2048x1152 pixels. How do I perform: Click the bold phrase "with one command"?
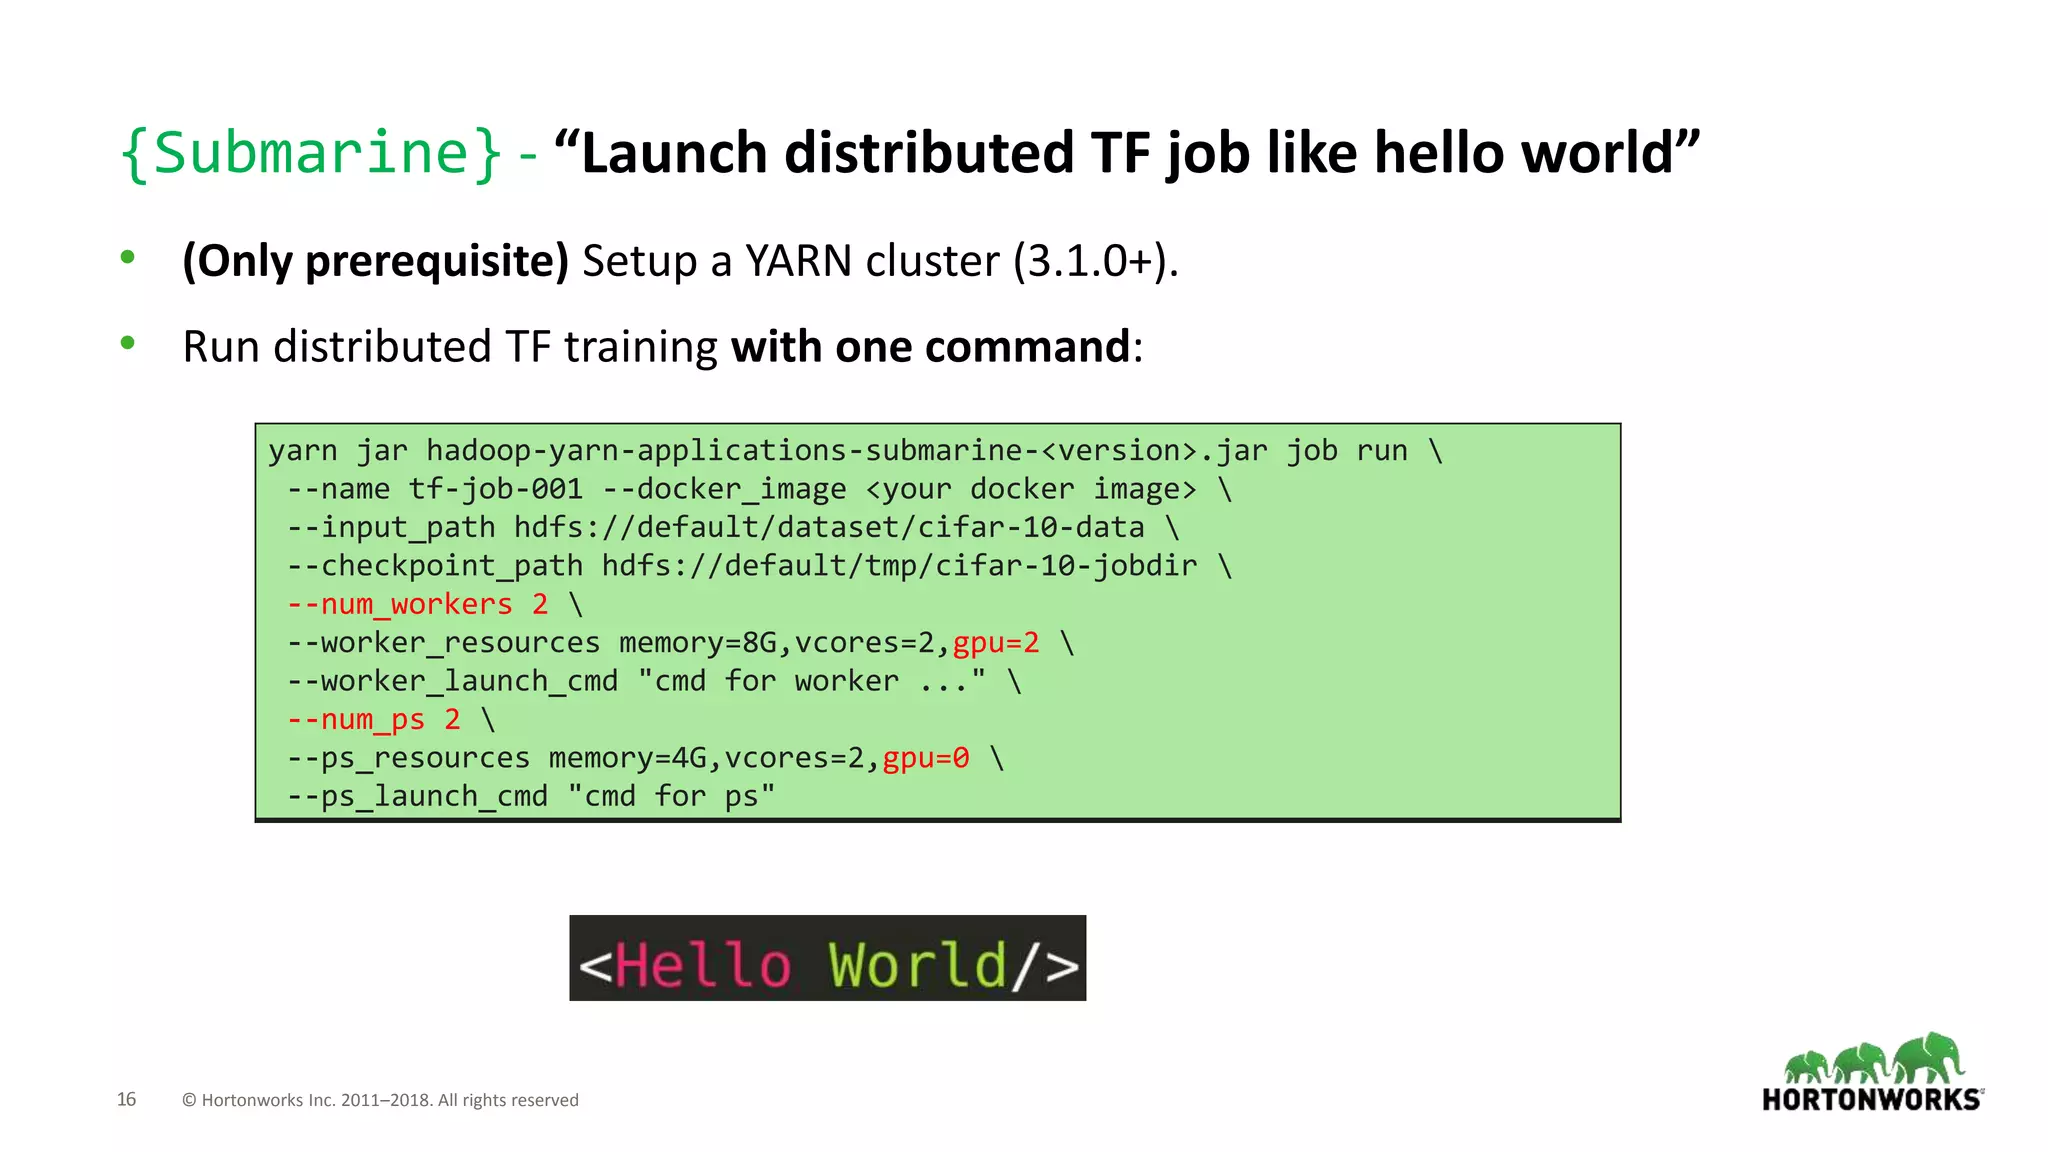(930, 347)
